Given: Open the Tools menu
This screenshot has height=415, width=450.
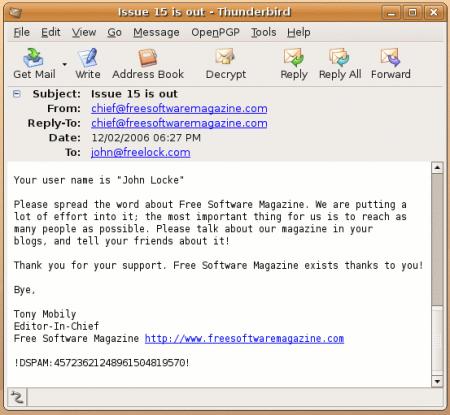Looking at the screenshot, I should (x=264, y=32).
